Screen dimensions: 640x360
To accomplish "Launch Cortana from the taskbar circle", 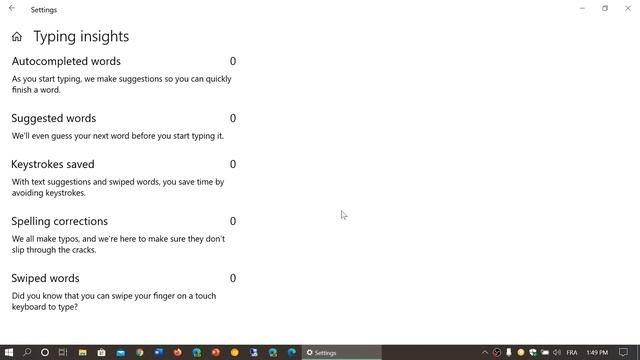I will 45,352.
